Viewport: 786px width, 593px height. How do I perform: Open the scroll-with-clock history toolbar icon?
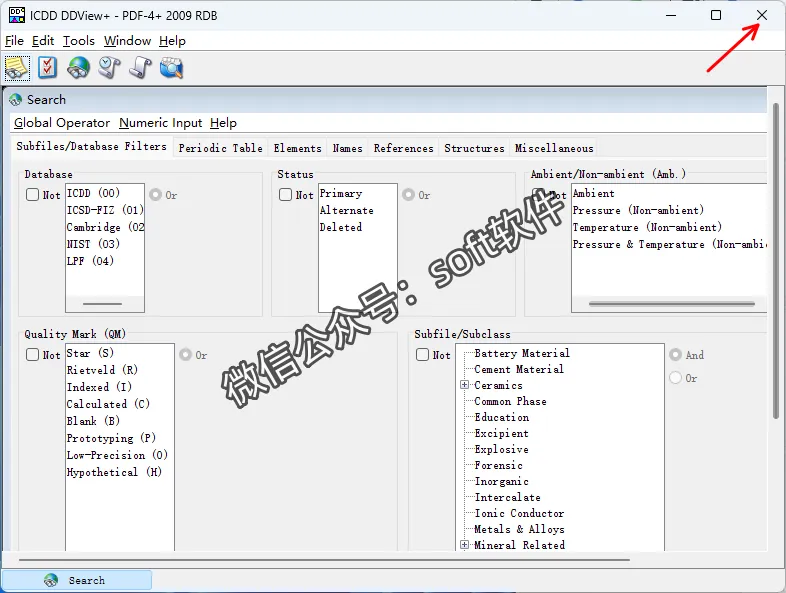point(109,68)
